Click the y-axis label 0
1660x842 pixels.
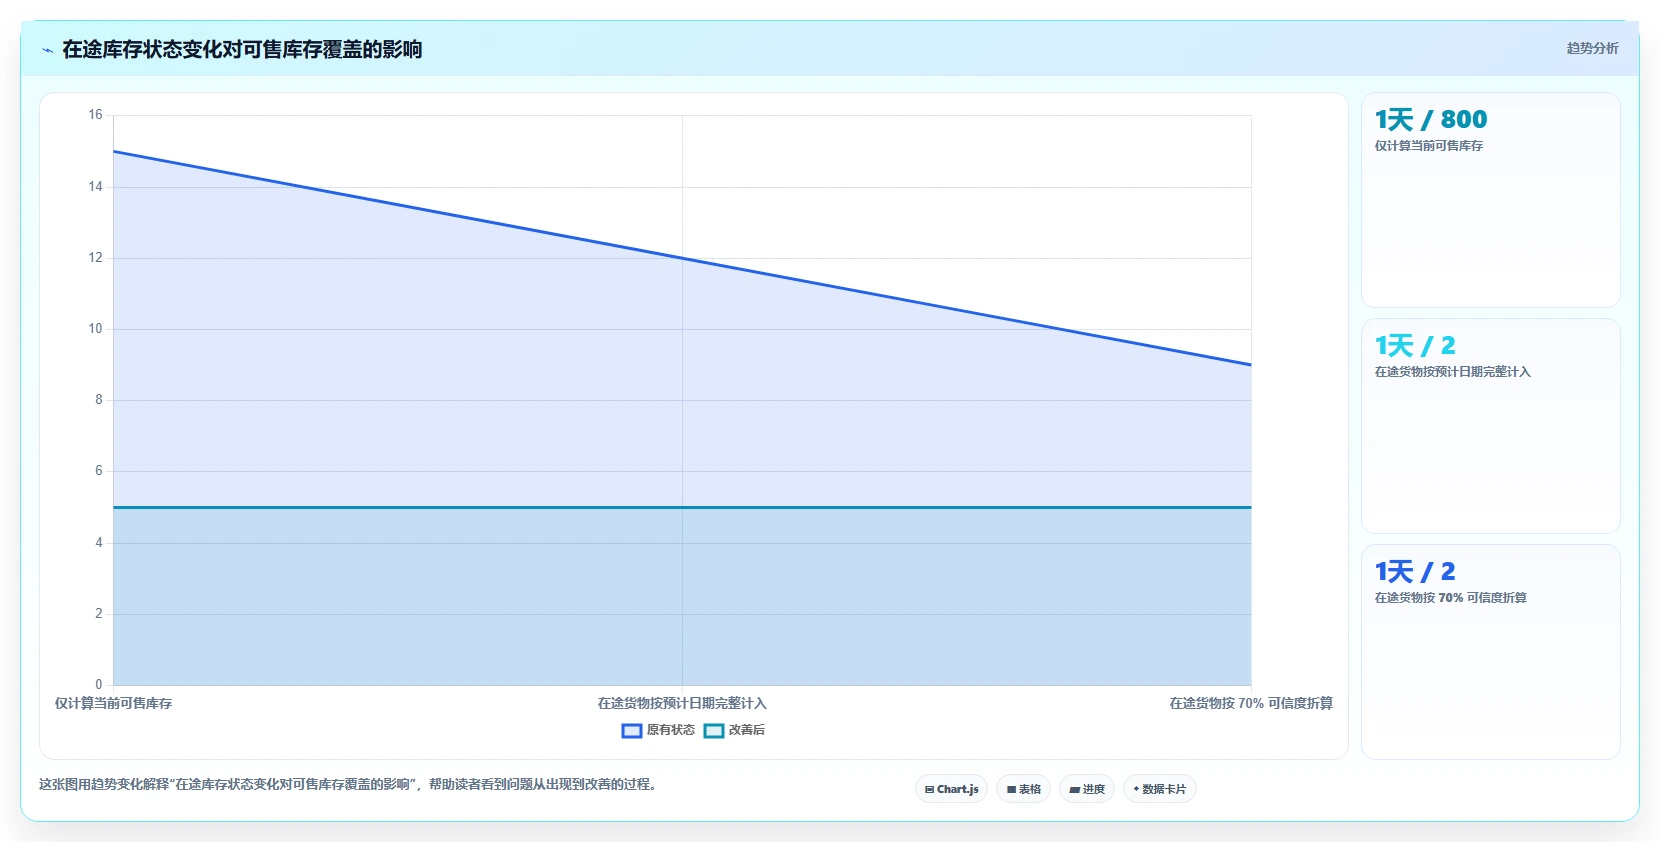(x=99, y=685)
